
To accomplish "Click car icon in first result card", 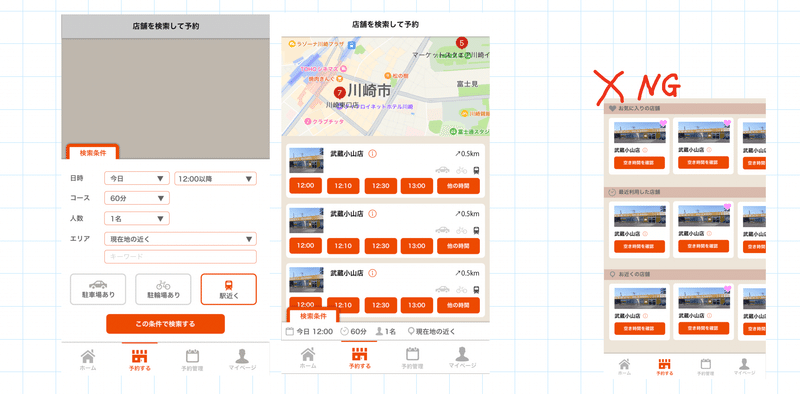I will (442, 170).
